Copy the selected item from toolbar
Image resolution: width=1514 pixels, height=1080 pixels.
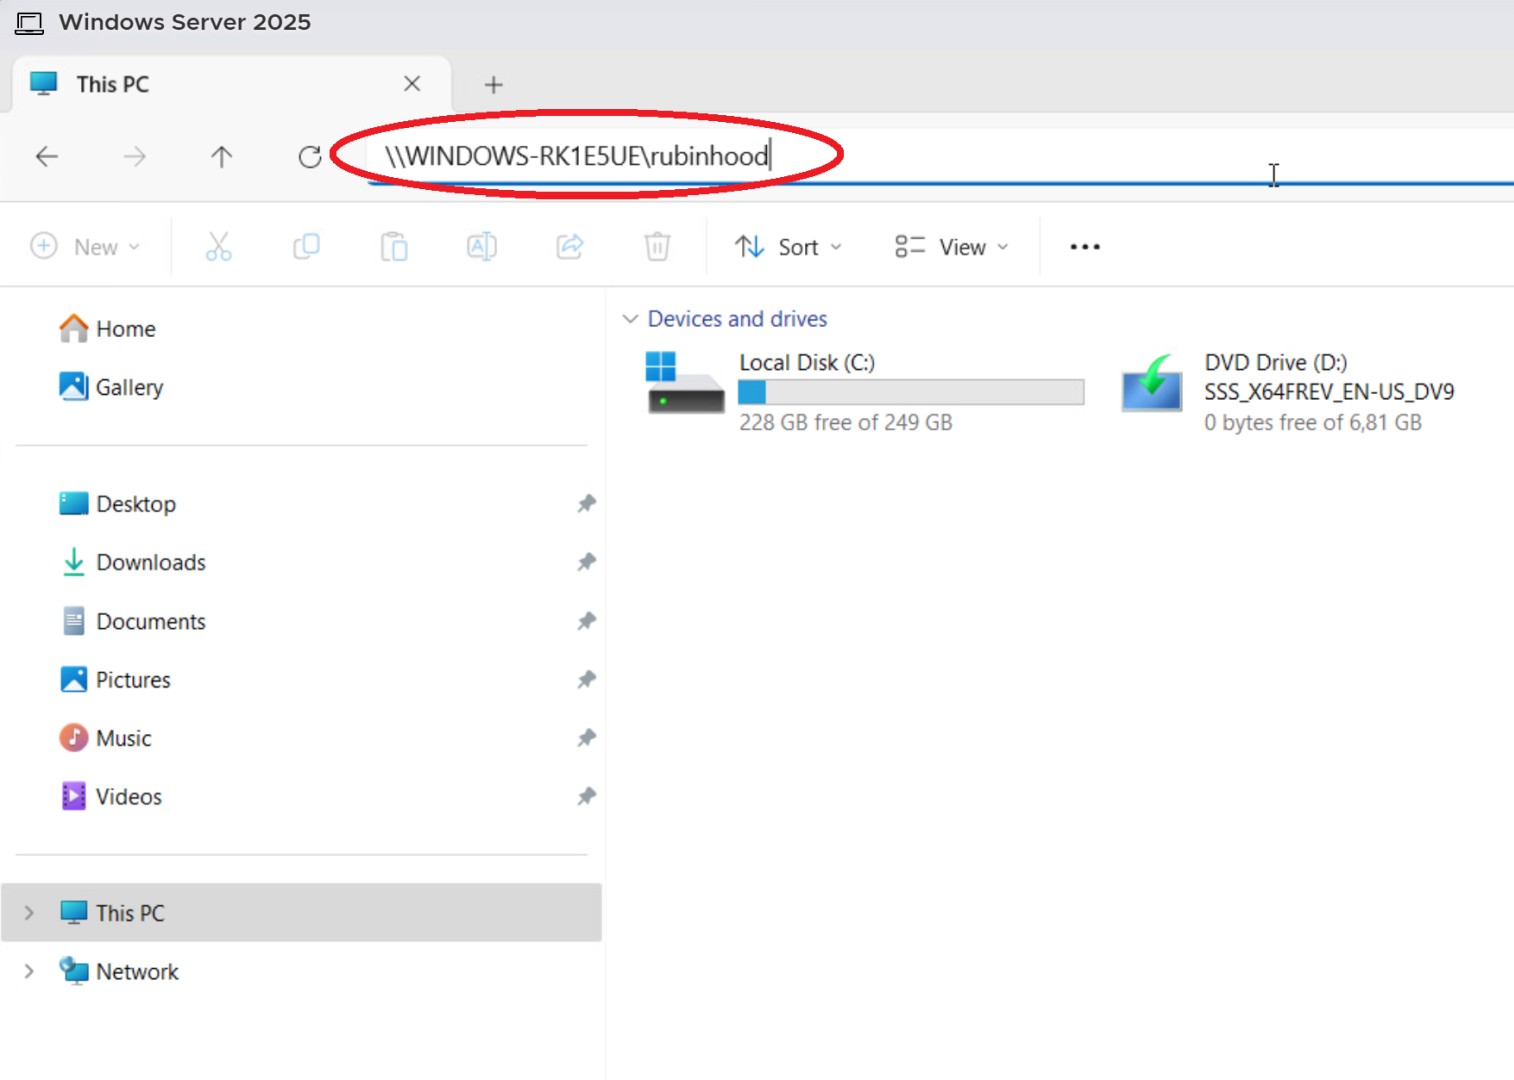pyautogui.click(x=306, y=246)
